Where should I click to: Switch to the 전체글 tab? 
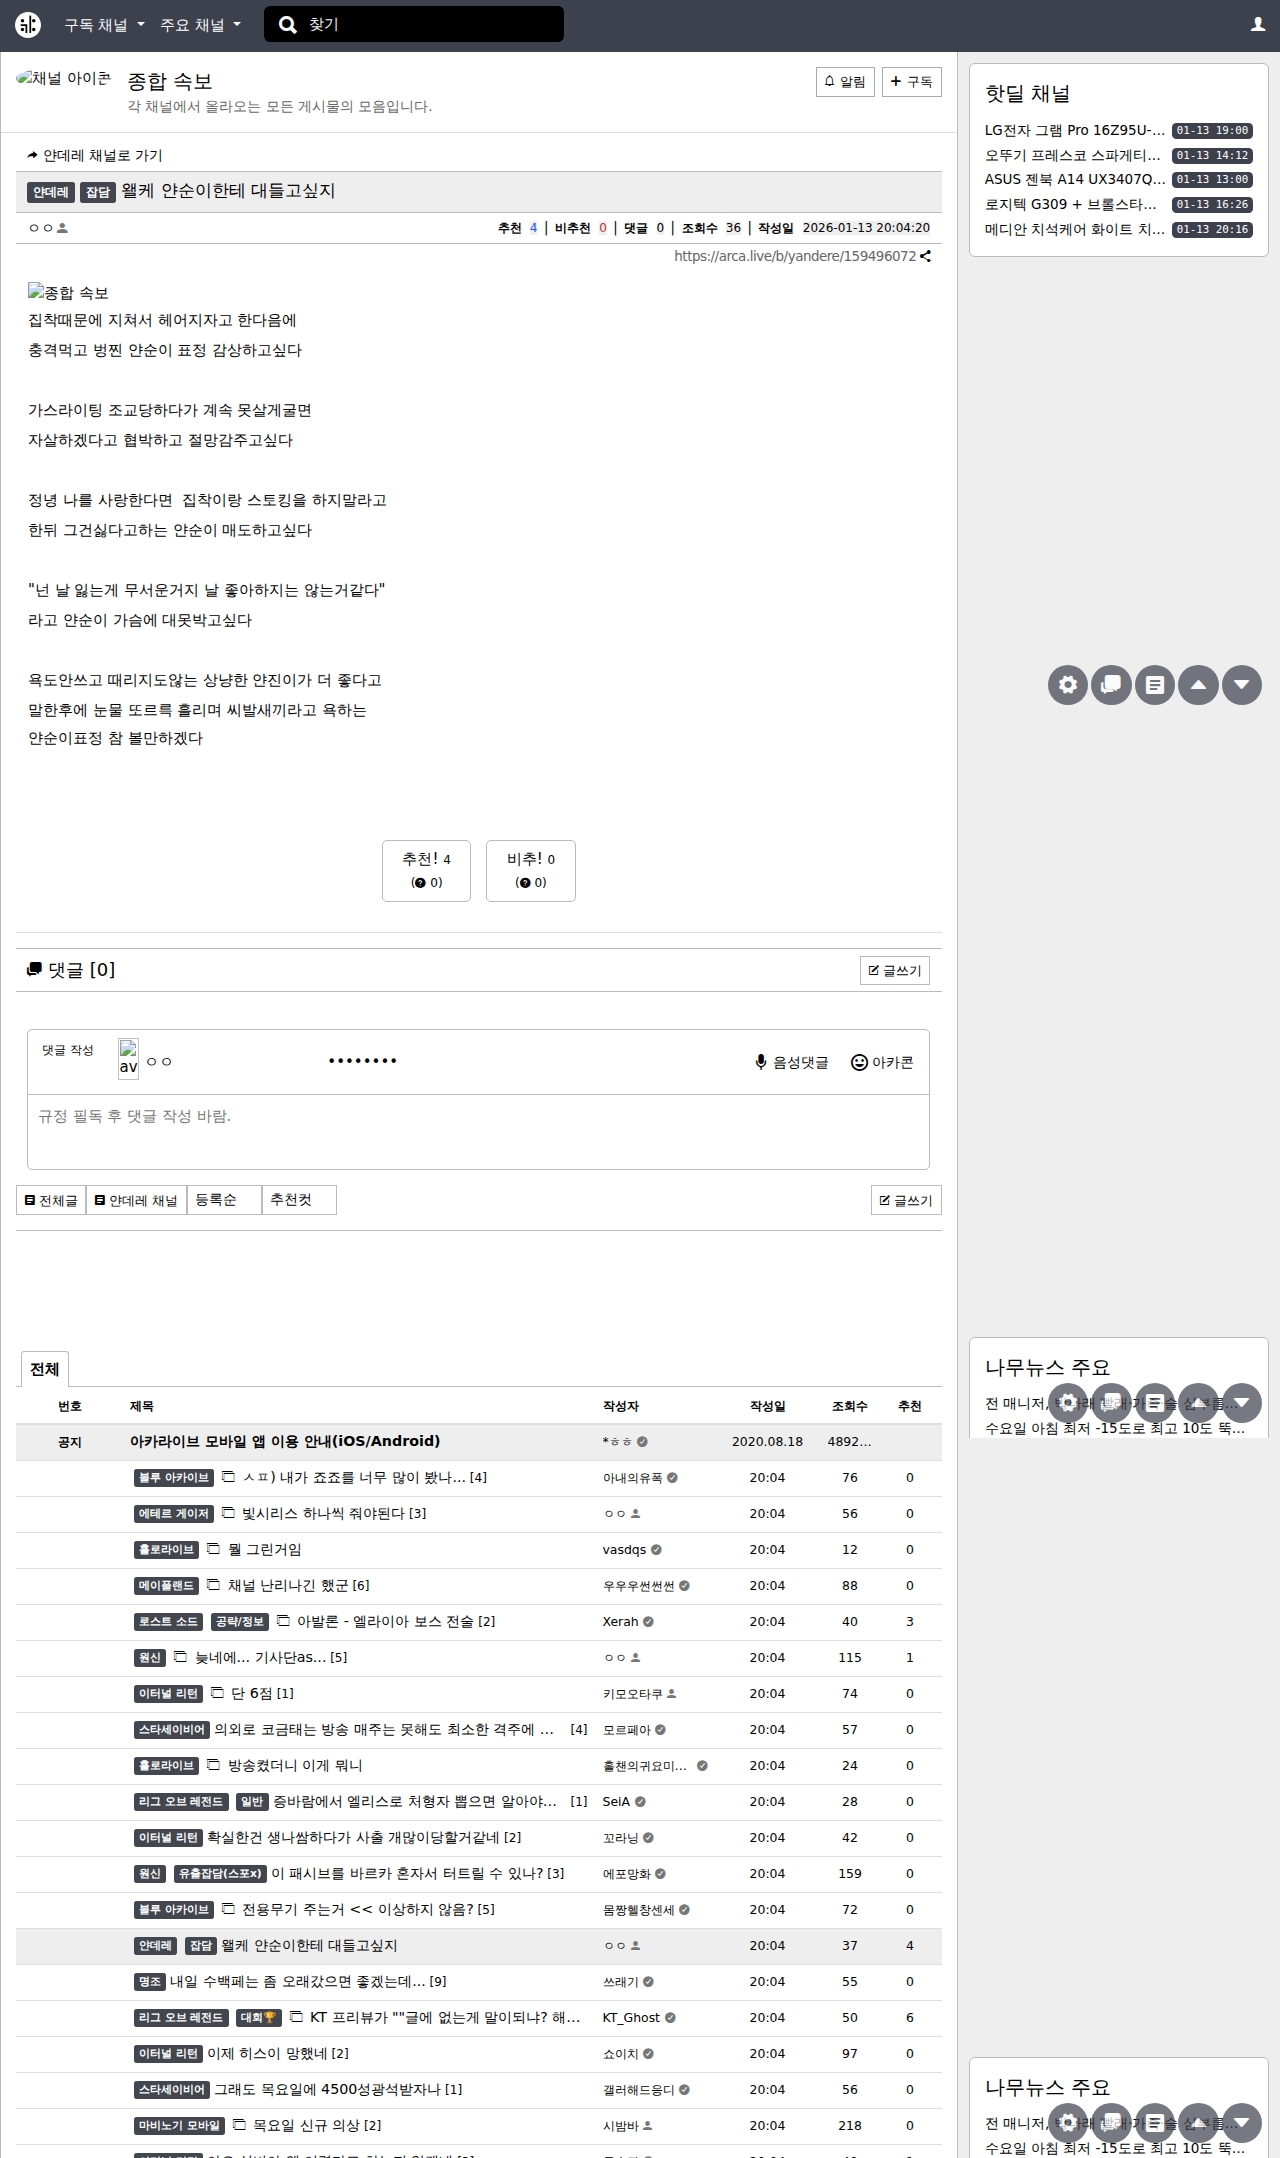coord(51,1200)
